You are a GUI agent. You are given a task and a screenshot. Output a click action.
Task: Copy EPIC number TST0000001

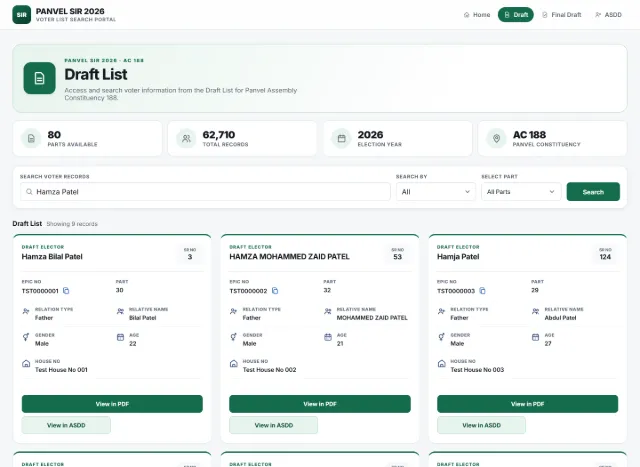[66, 291]
